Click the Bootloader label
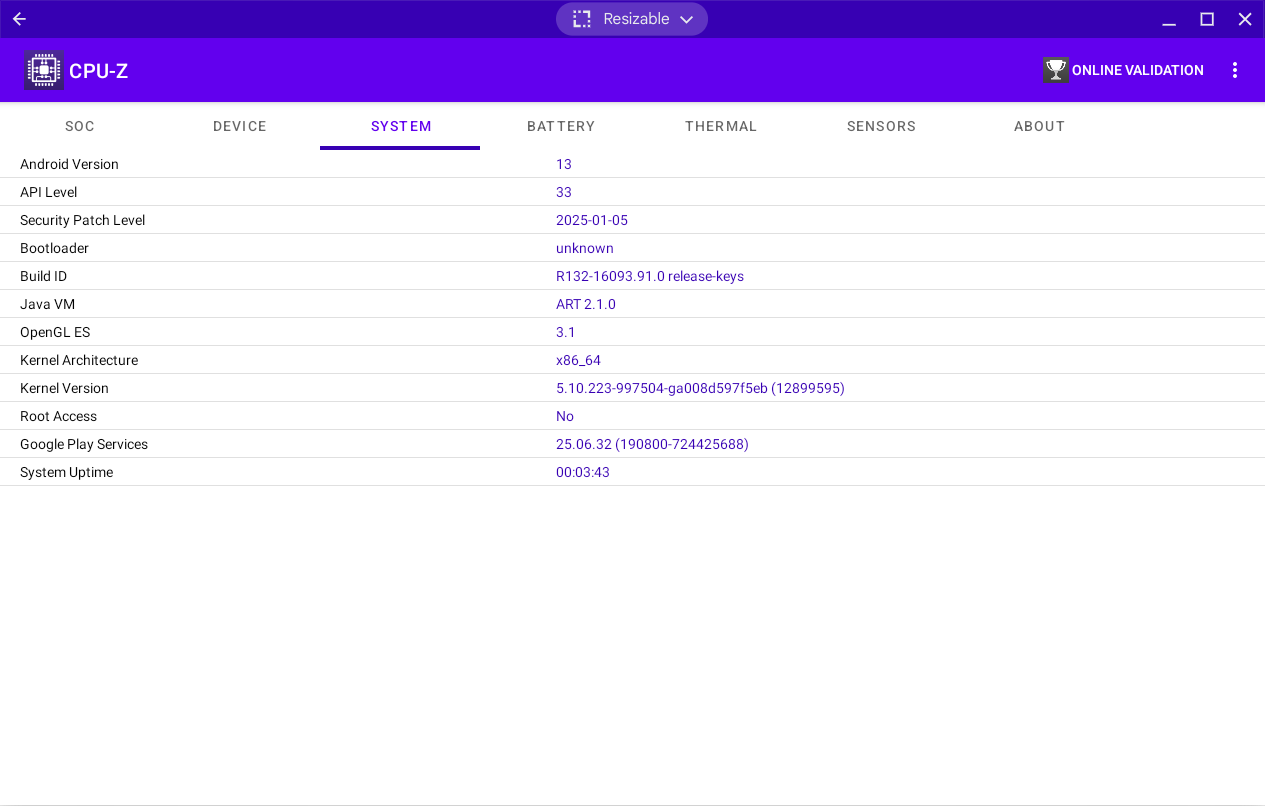Viewport: 1265px width, 806px height. click(54, 248)
